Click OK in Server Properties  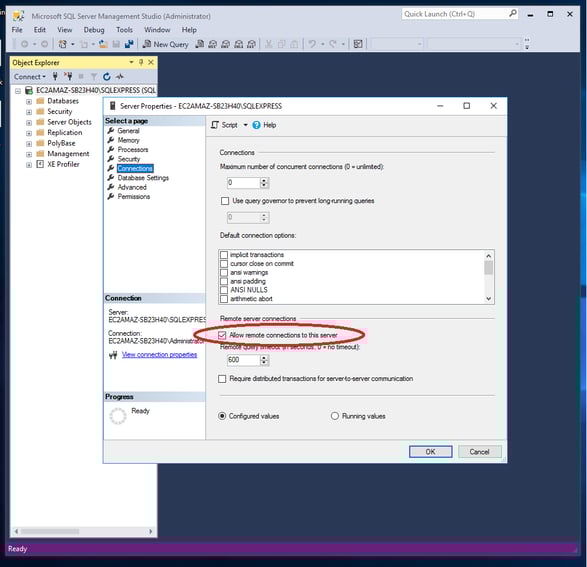(x=431, y=452)
